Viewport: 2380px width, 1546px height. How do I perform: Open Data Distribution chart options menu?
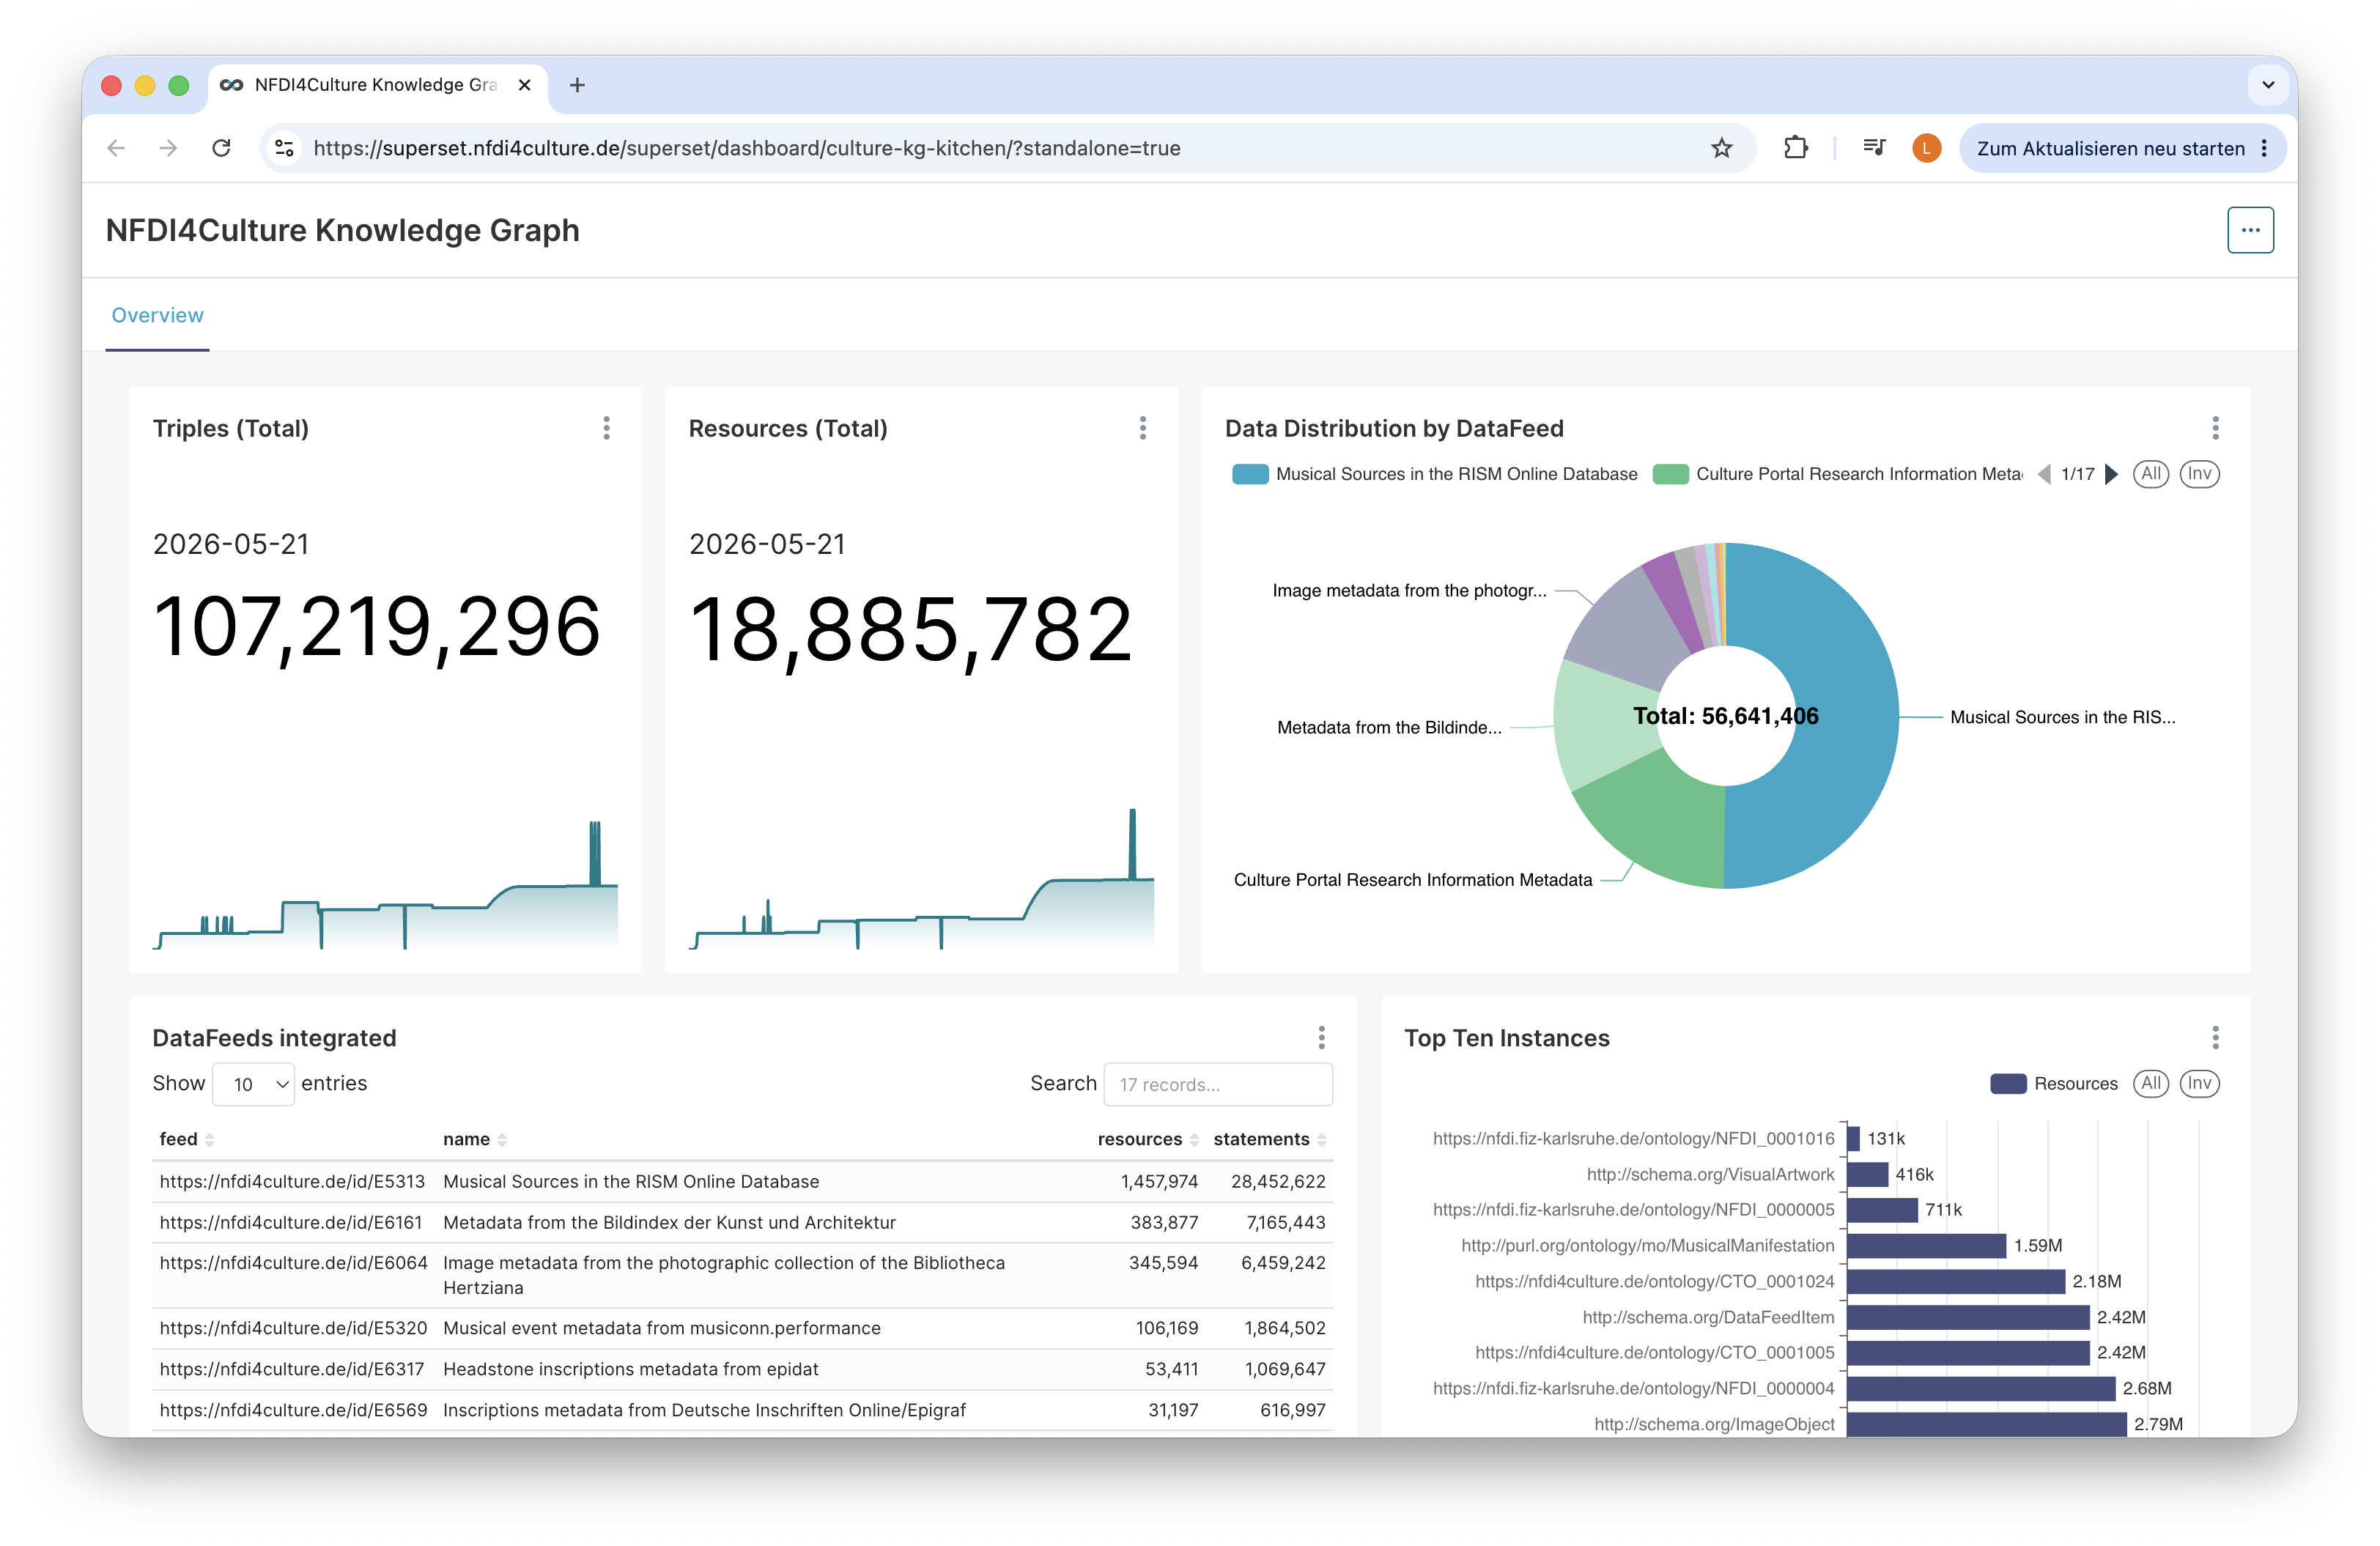(x=2215, y=428)
